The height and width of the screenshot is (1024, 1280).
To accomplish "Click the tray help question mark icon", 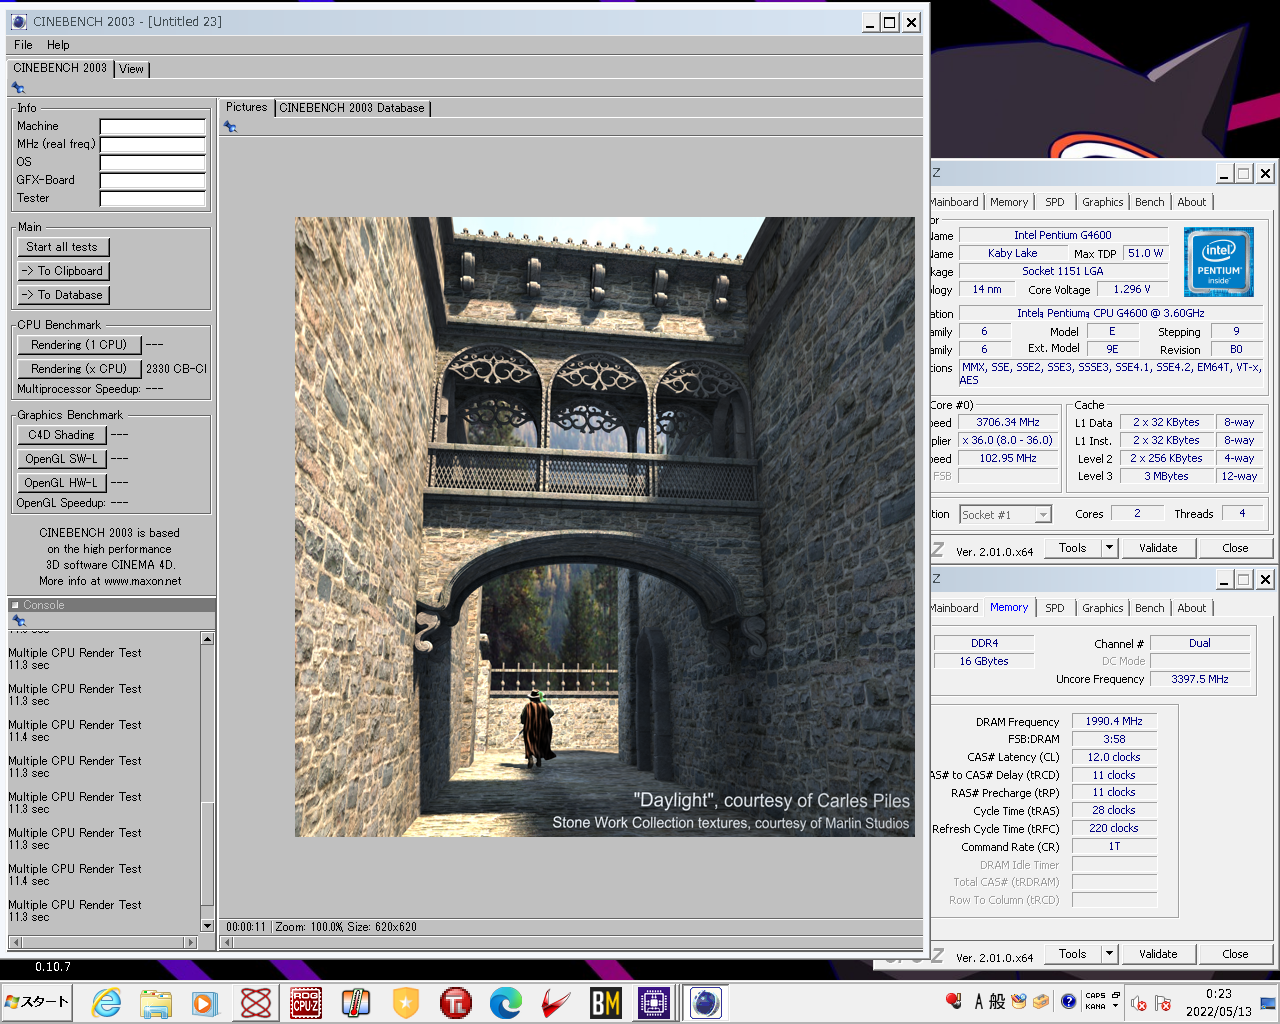I will [x=1068, y=1001].
